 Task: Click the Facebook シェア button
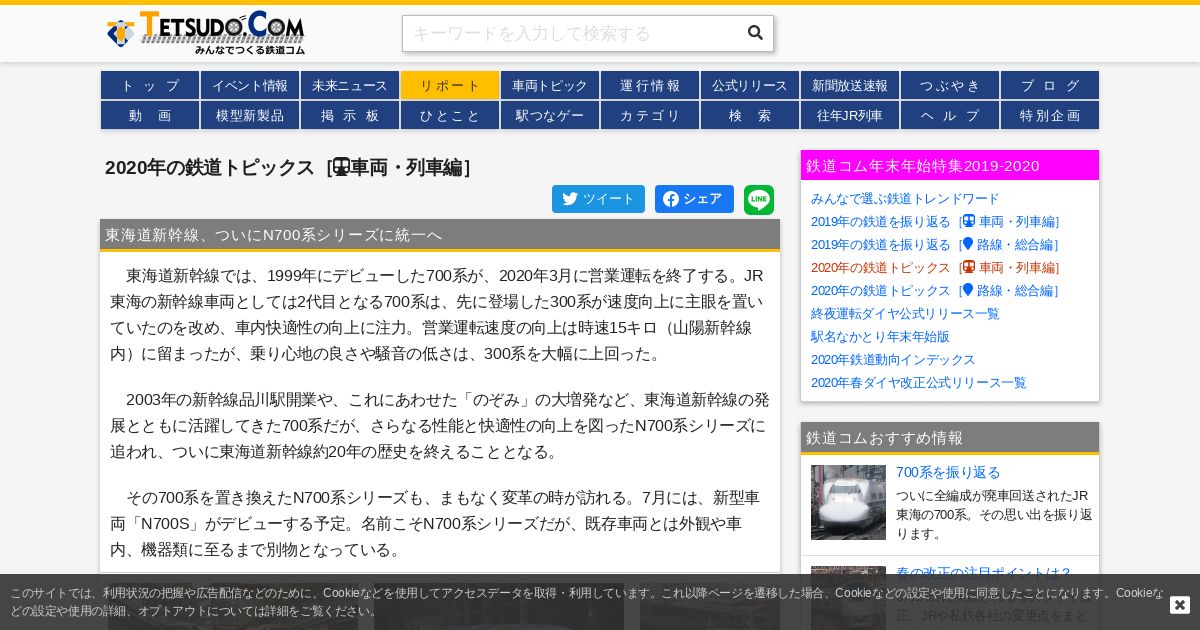694,199
